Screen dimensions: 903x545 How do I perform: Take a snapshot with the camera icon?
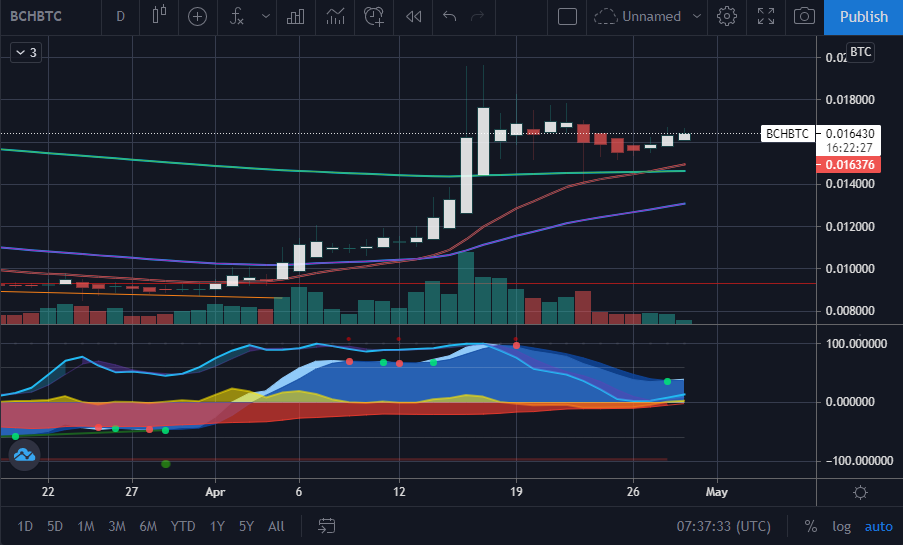805,16
